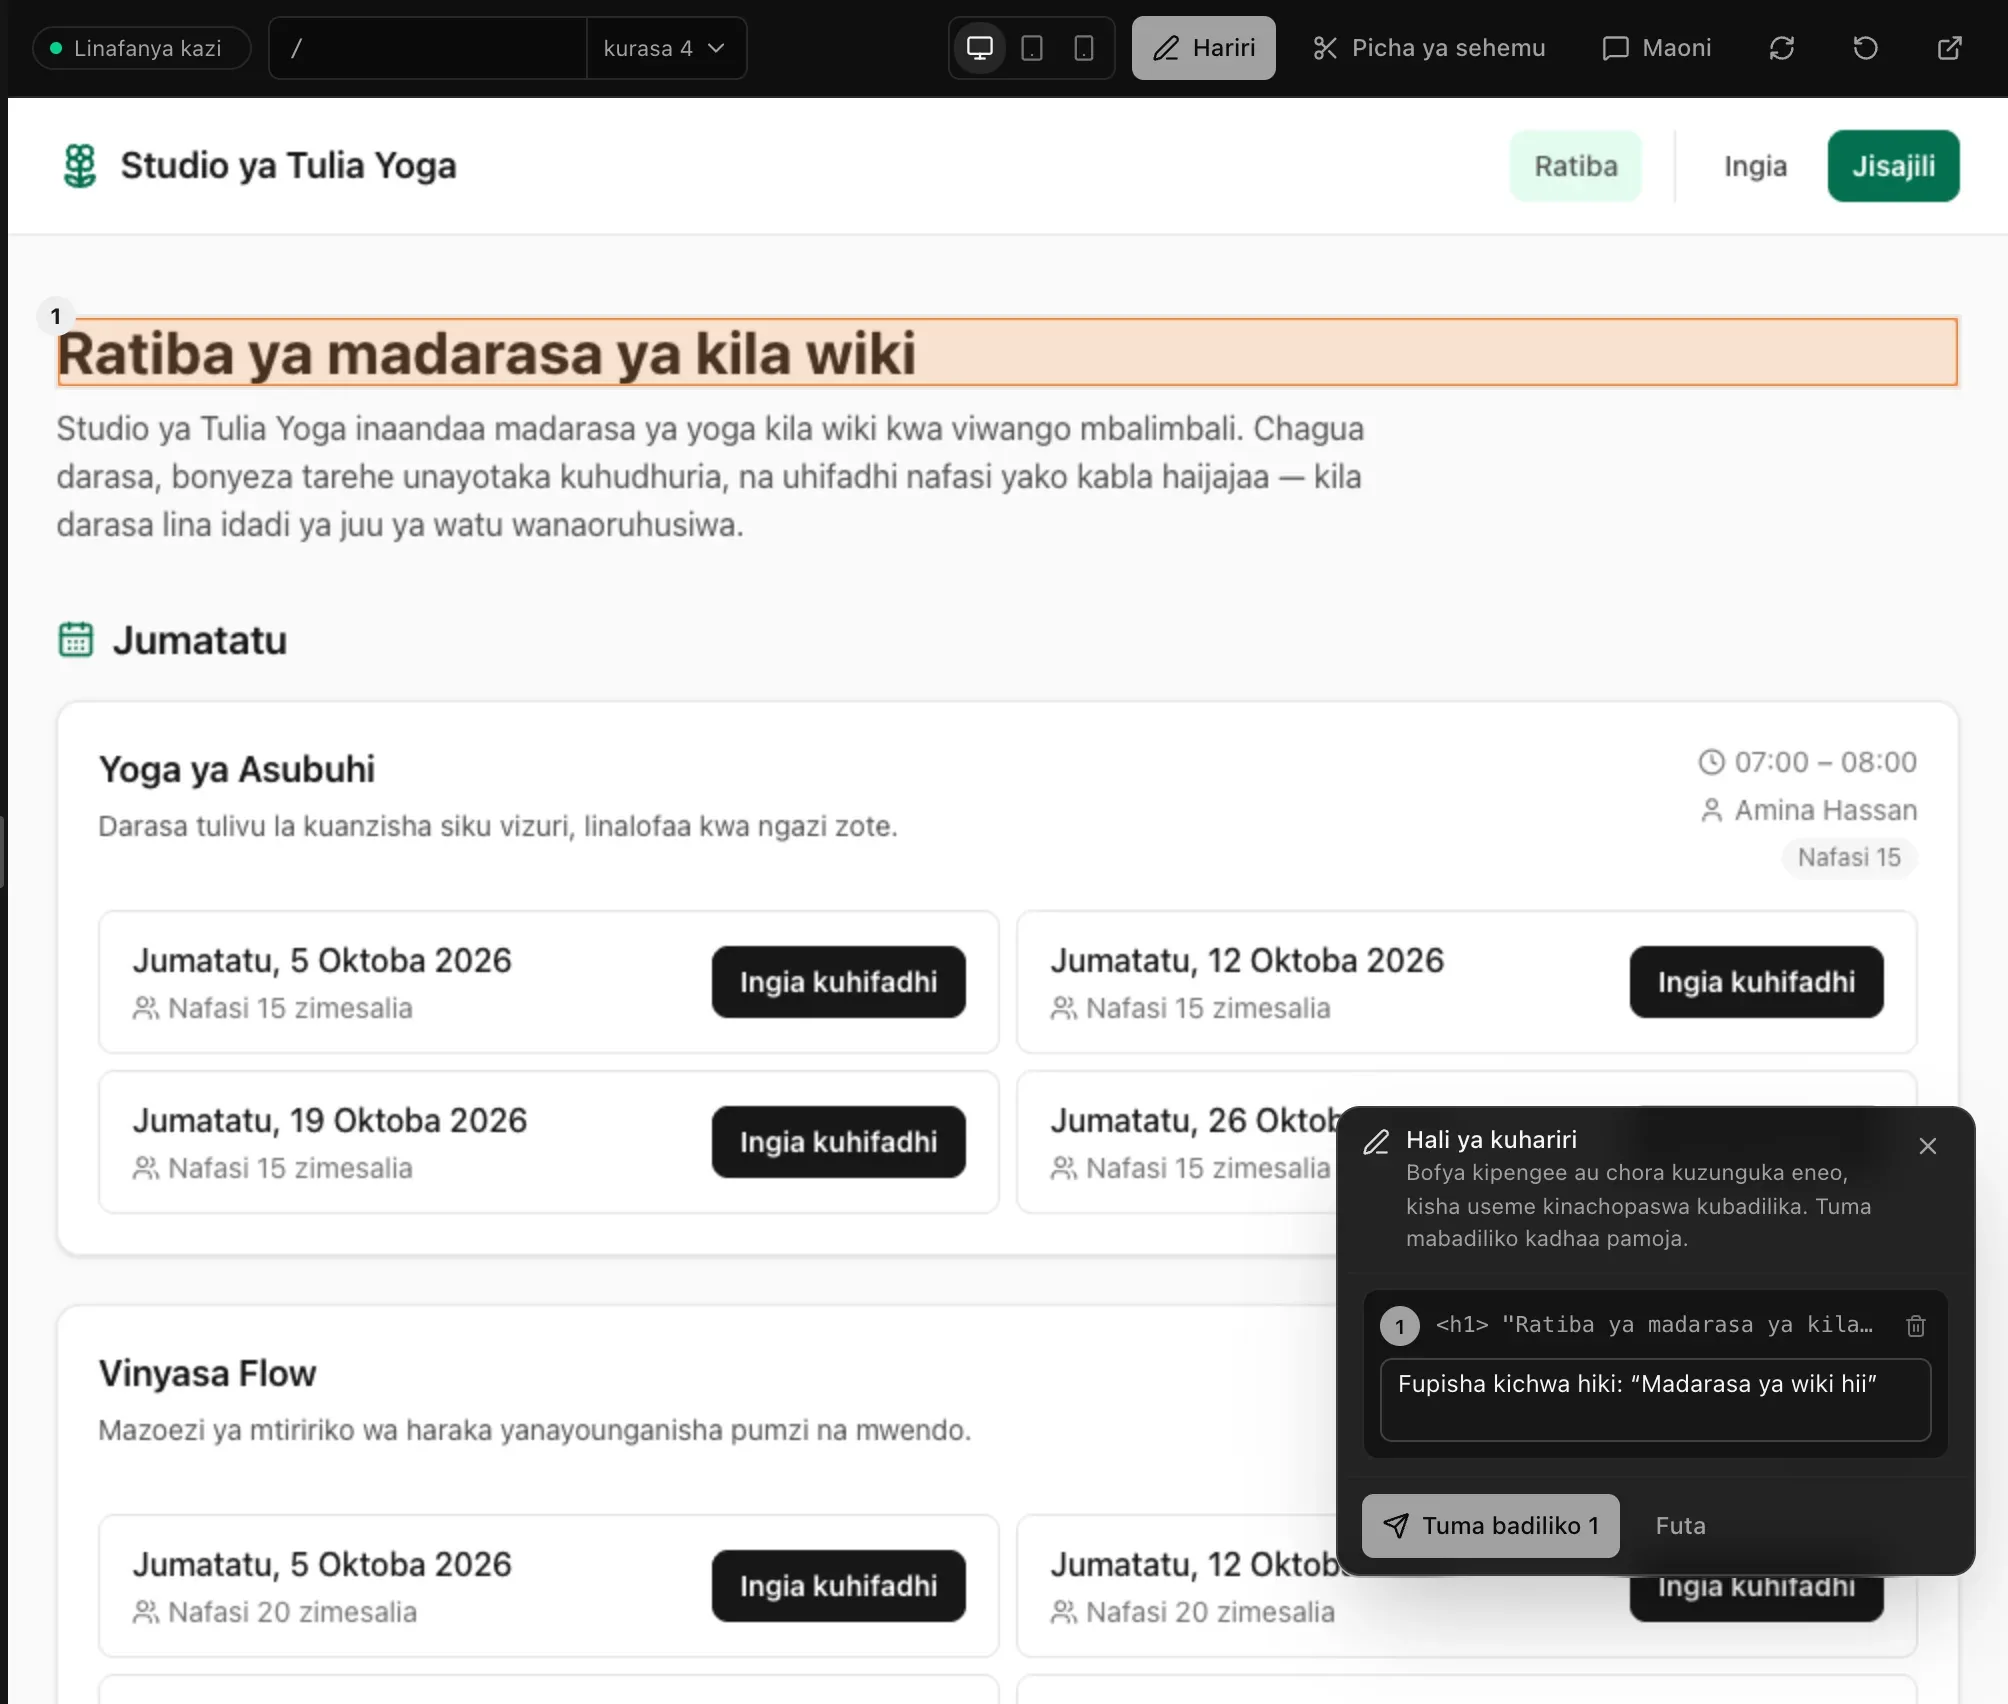Ingia kuhifadhi for Vinyasa Flow 5 Oktoba

(839, 1586)
